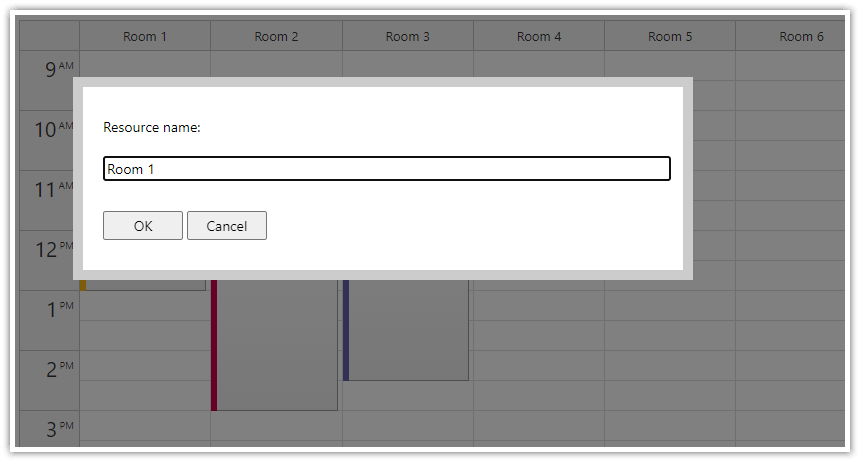Click the Room 5 cell at 2 PM

click(x=670, y=365)
